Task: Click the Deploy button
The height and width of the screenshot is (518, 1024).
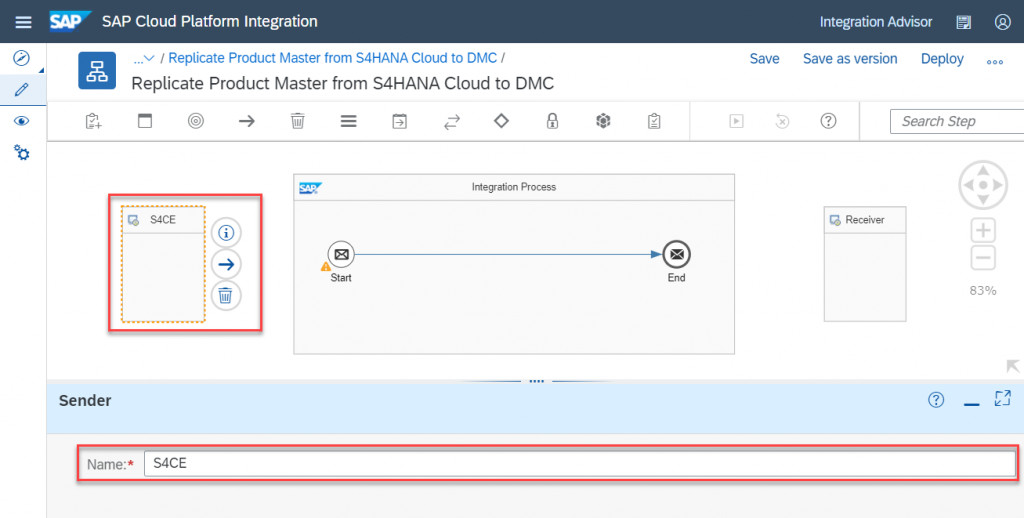Action: coord(942,59)
